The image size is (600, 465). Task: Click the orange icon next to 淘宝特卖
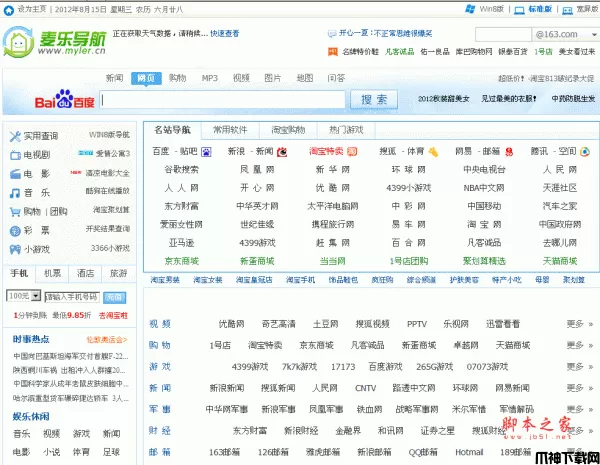click(x=352, y=152)
